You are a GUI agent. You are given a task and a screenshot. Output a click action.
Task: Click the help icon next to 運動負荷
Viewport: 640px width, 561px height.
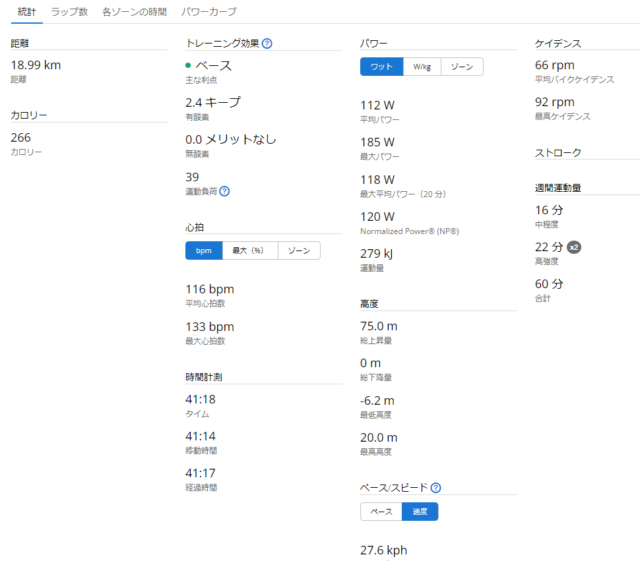pos(224,191)
